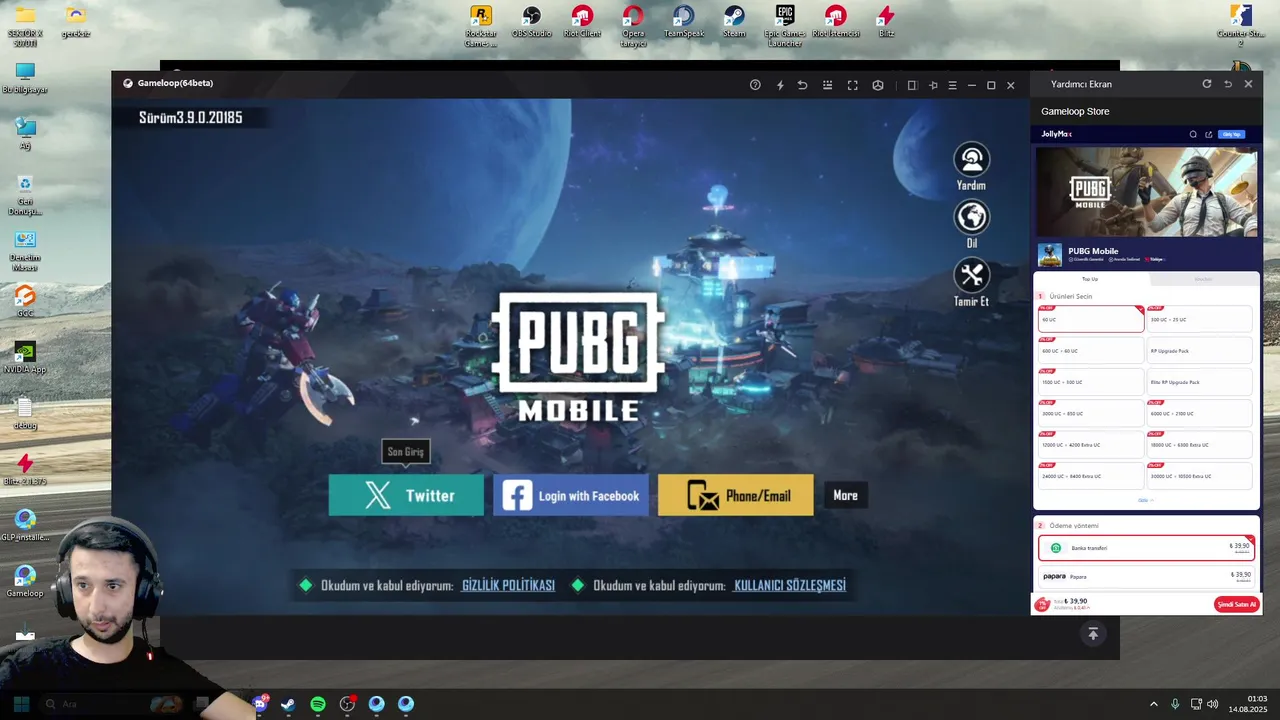
Task: Select 30000 UC + 10500 Extra UC product
Action: point(1199,476)
